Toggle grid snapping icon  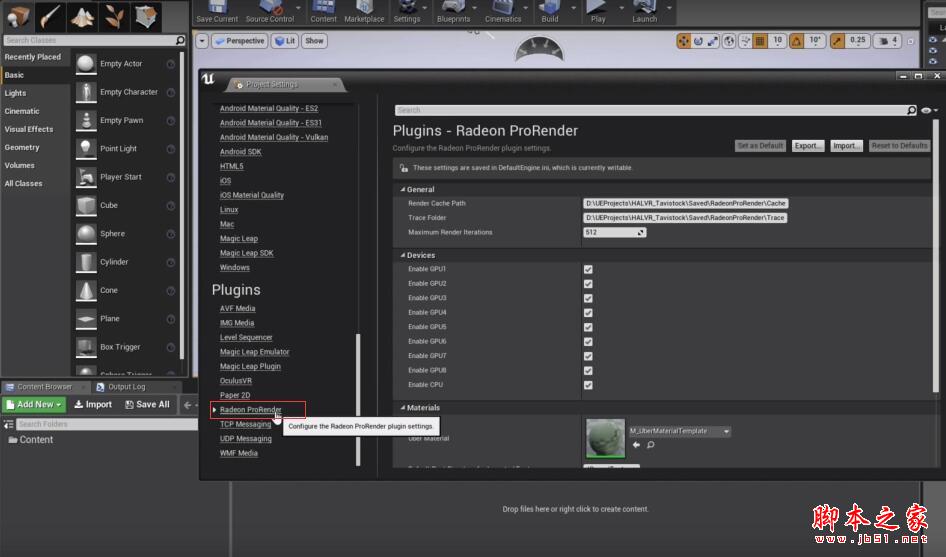pyautogui.click(x=760, y=40)
